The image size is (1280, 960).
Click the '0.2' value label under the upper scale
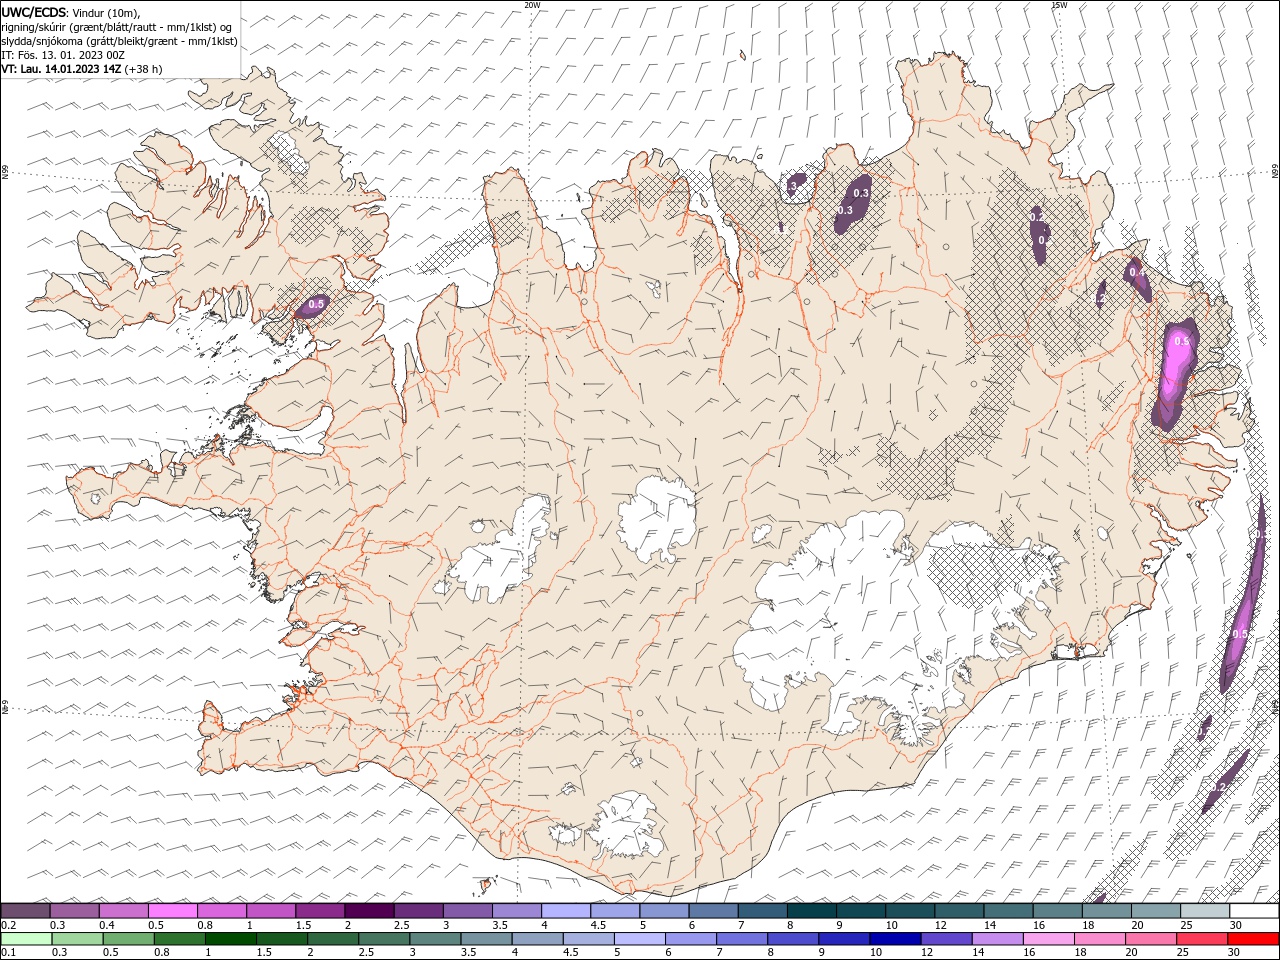pyautogui.click(x=8, y=925)
